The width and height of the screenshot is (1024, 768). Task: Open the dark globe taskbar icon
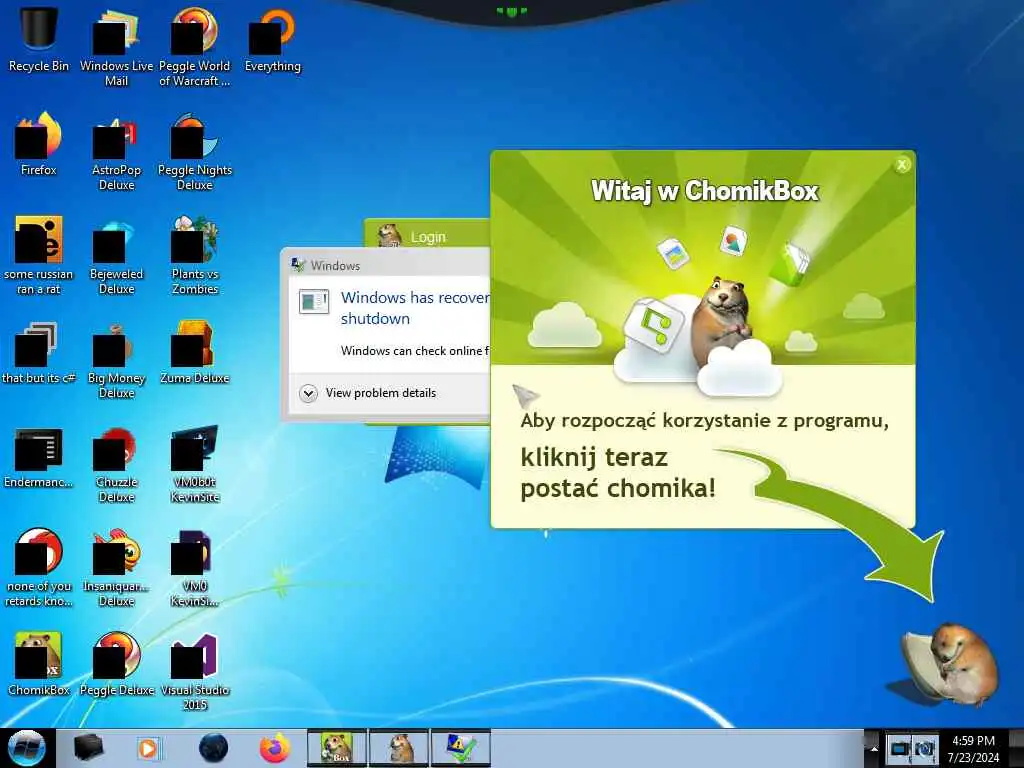[214, 748]
